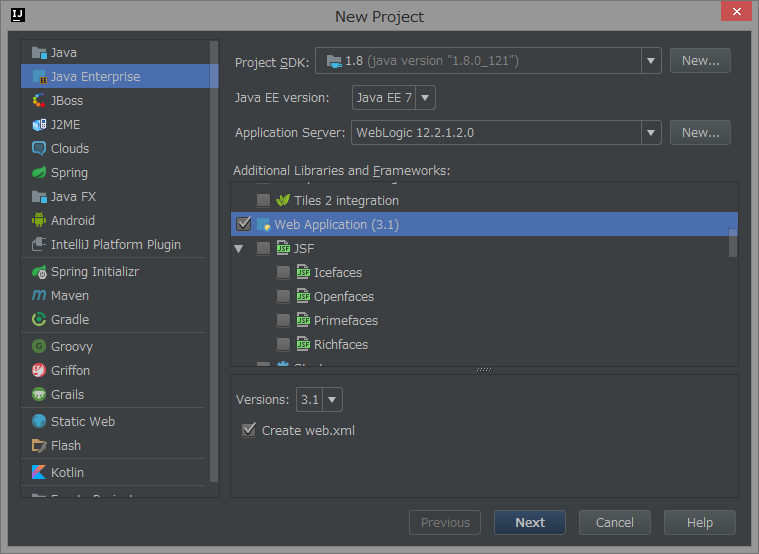The image size is (759, 554).
Task: Click the Kotlin K icon
Action: (x=39, y=472)
